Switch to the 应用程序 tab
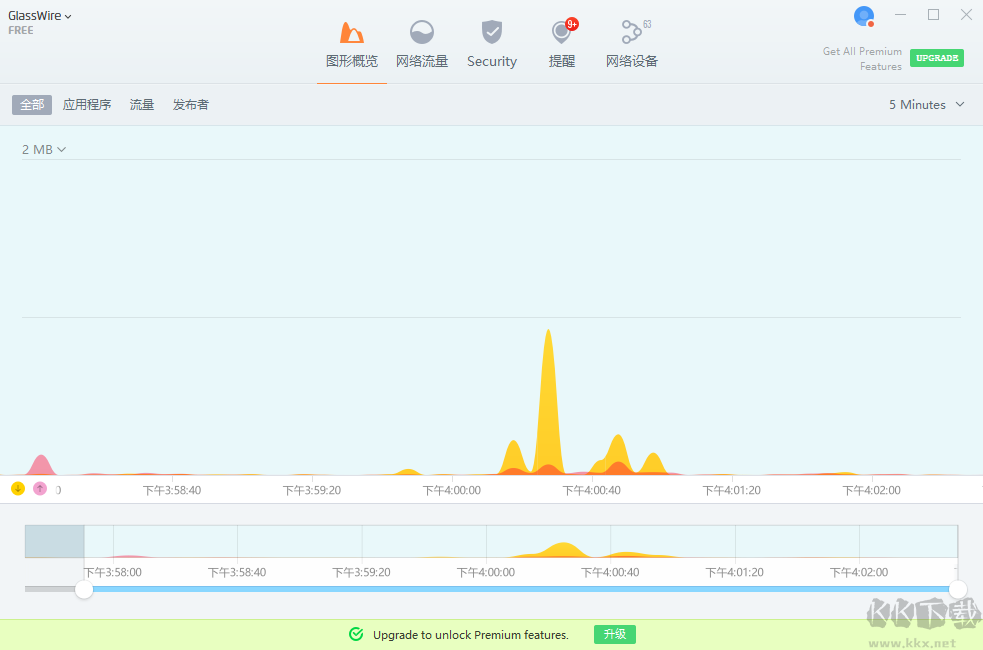The image size is (983, 650). (x=87, y=105)
